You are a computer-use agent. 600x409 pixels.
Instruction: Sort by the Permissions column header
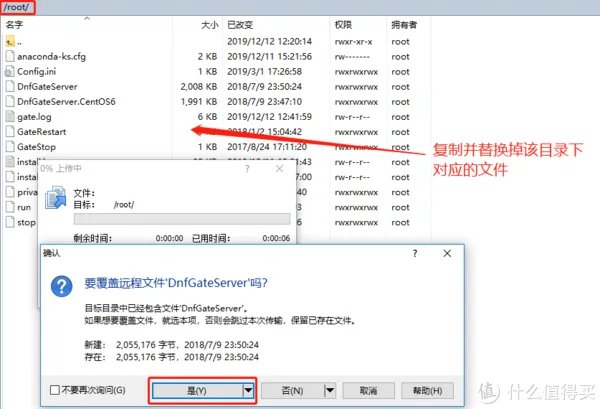point(343,25)
